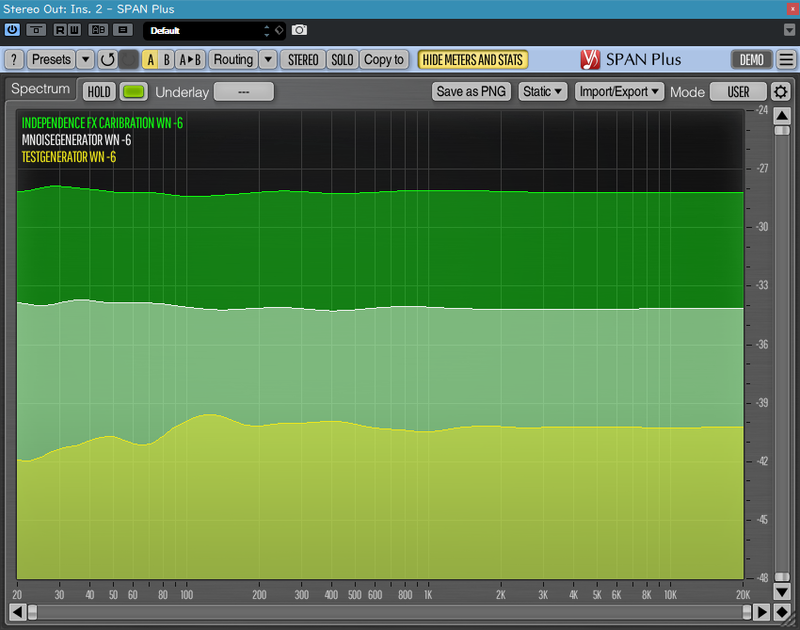Toggle the plugin bypass power button
800x630 pixels.
click(x=12, y=30)
